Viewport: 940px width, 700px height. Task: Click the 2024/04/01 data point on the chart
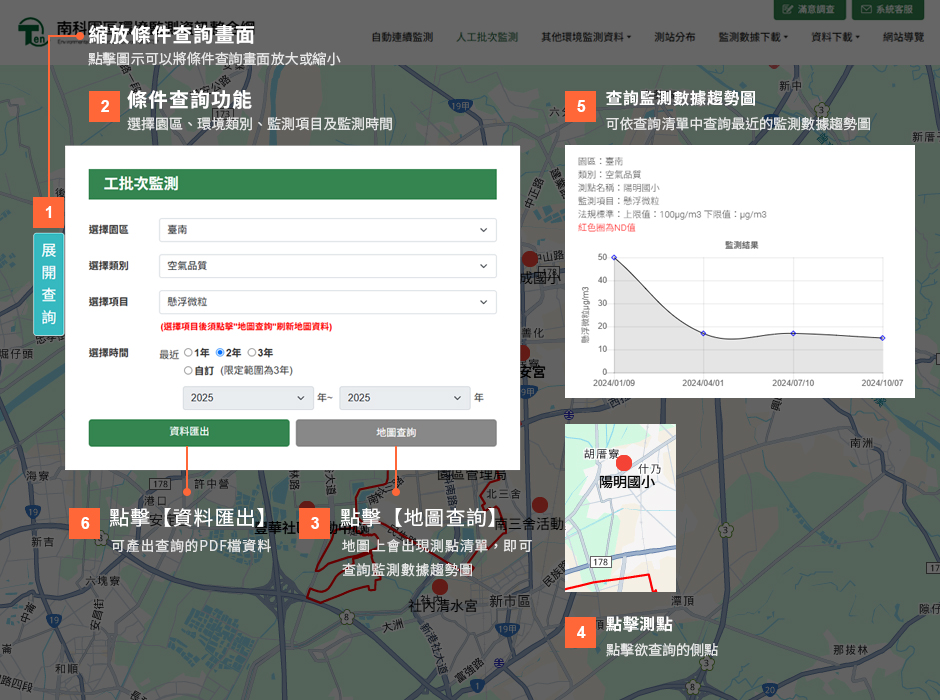point(703,333)
